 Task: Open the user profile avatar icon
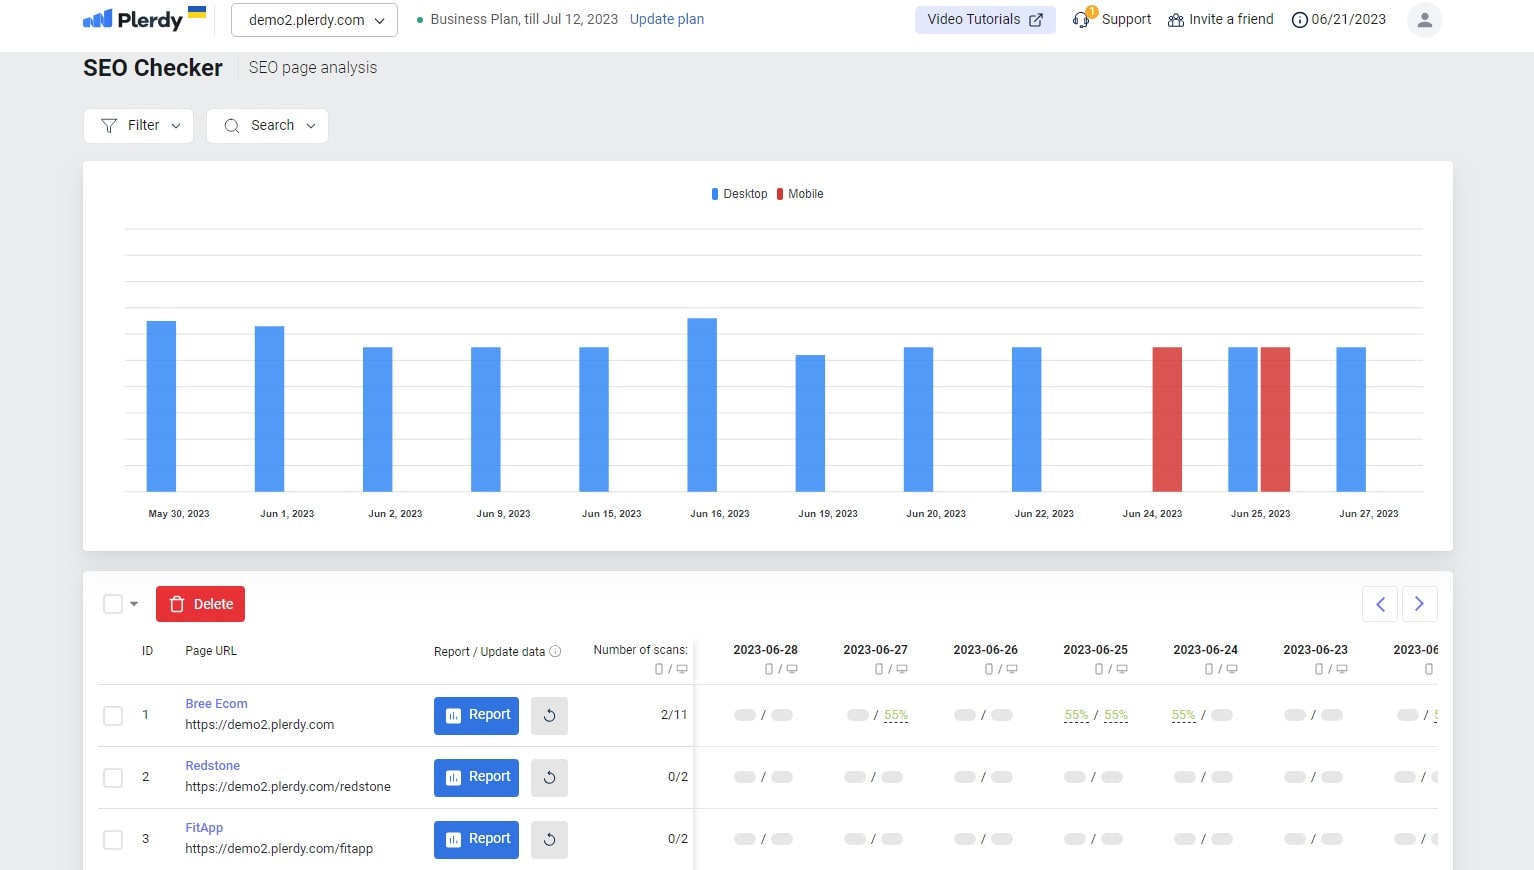coord(1424,19)
